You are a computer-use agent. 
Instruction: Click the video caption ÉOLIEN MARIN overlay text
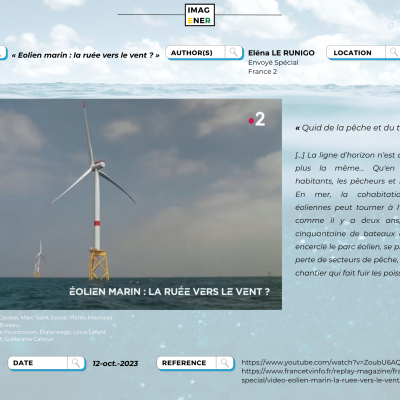click(x=169, y=292)
